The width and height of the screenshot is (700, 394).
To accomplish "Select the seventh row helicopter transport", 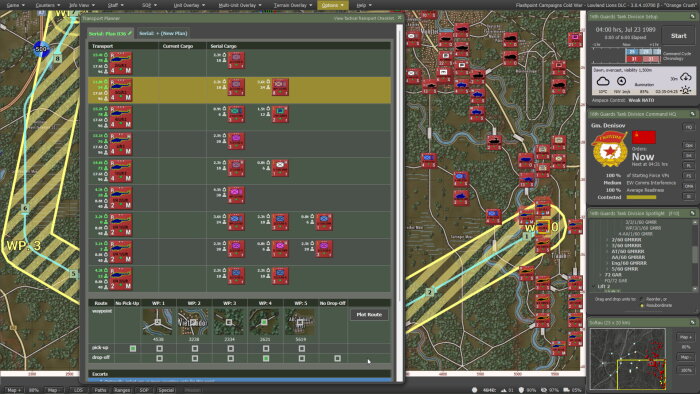I will tap(121, 225).
